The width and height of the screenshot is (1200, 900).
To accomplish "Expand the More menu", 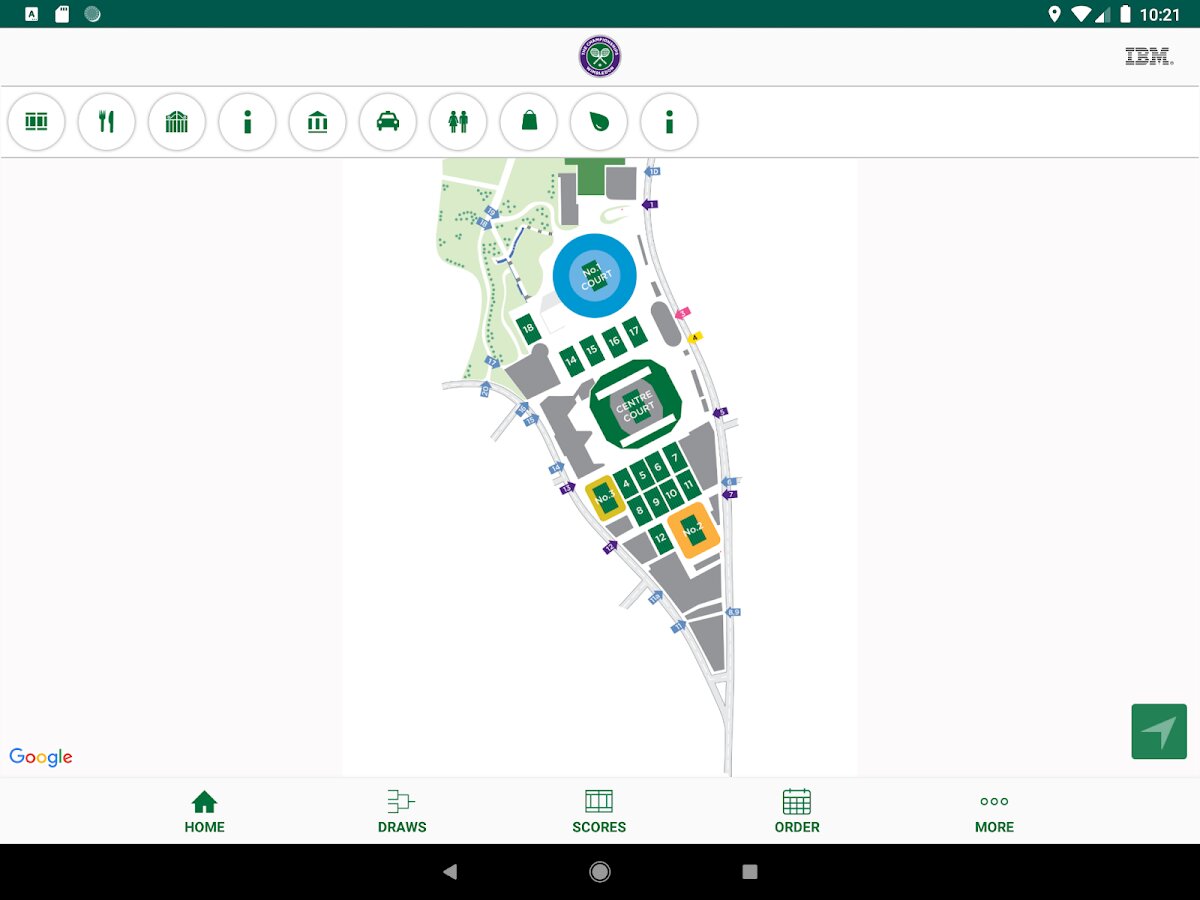I will (994, 811).
